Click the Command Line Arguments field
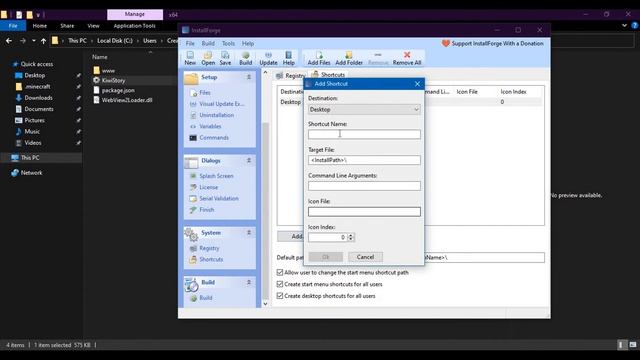 click(x=364, y=186)
